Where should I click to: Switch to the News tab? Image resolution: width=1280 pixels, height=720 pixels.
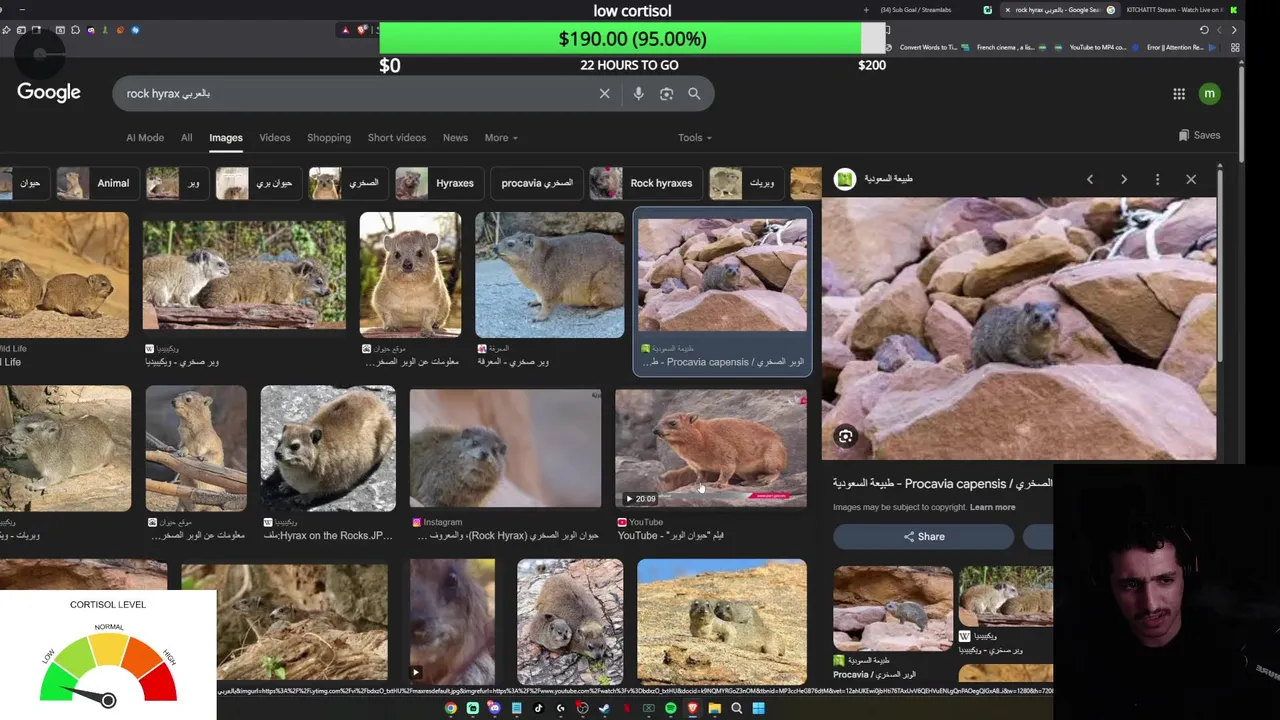point(455,138)
